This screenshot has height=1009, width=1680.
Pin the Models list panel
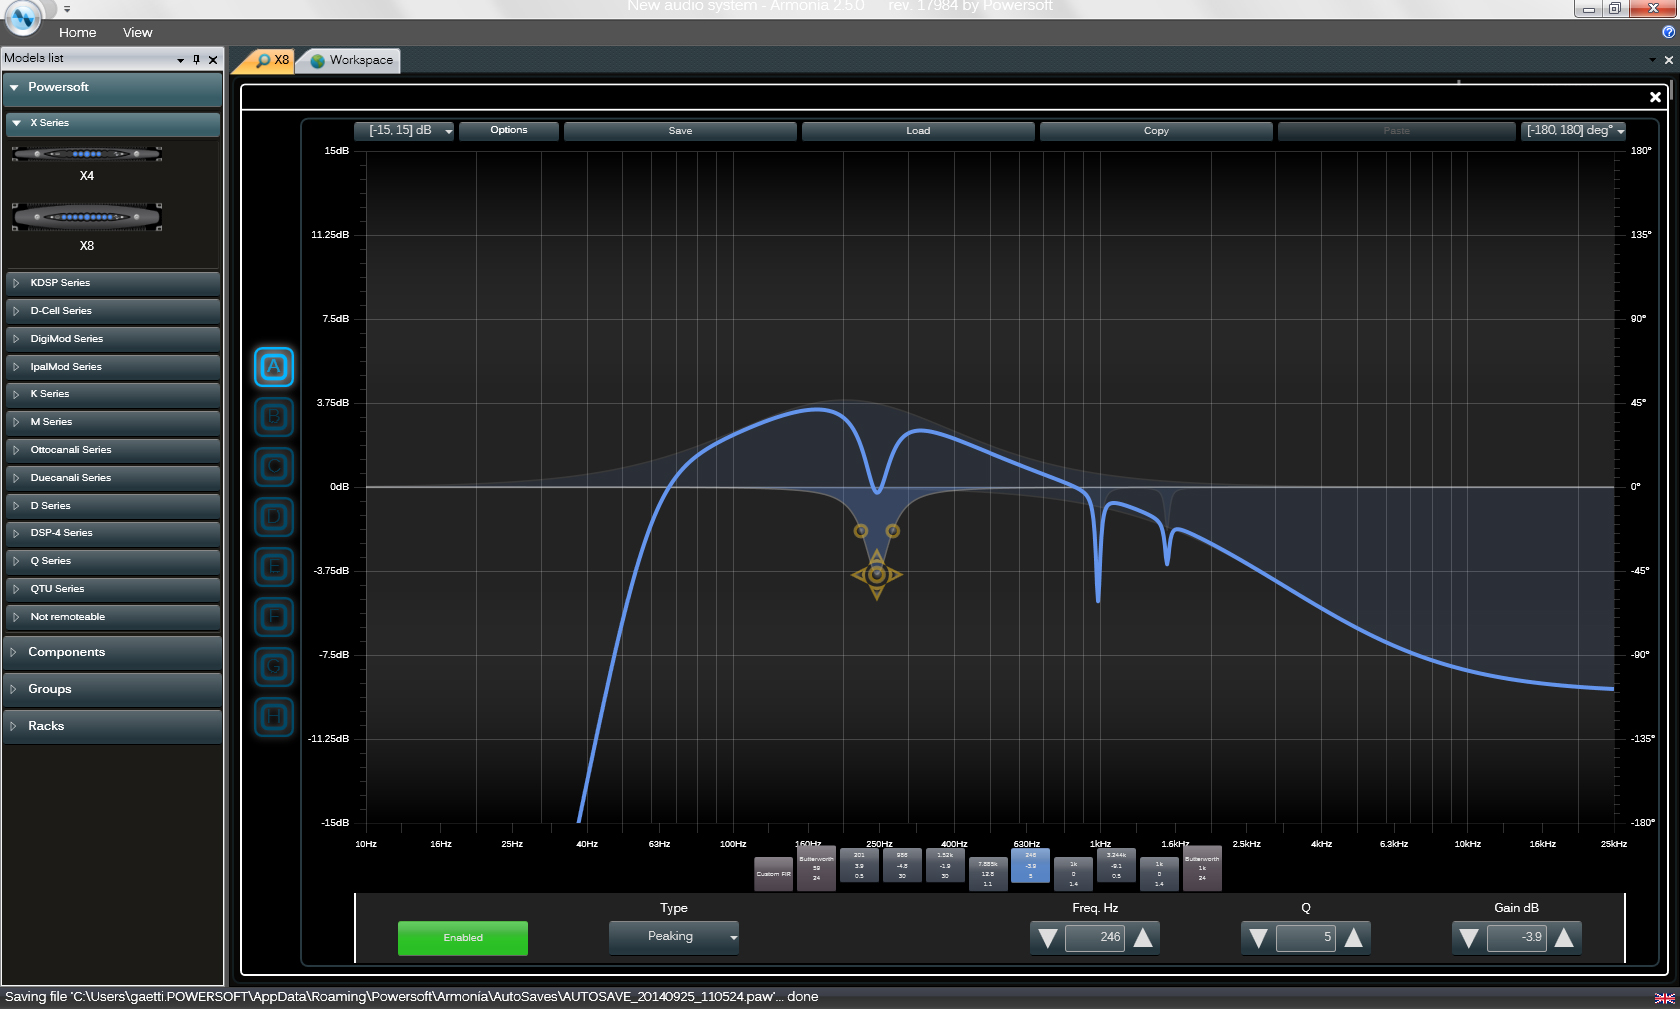[x=196, y=59]
